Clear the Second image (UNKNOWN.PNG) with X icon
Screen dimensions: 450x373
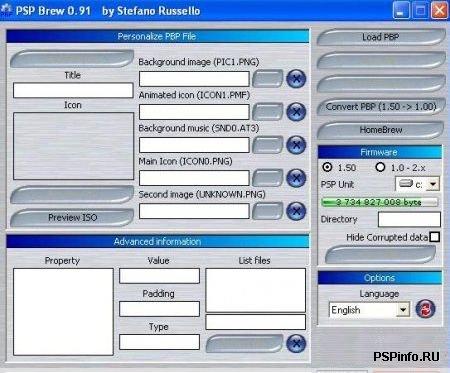[296, 211]
